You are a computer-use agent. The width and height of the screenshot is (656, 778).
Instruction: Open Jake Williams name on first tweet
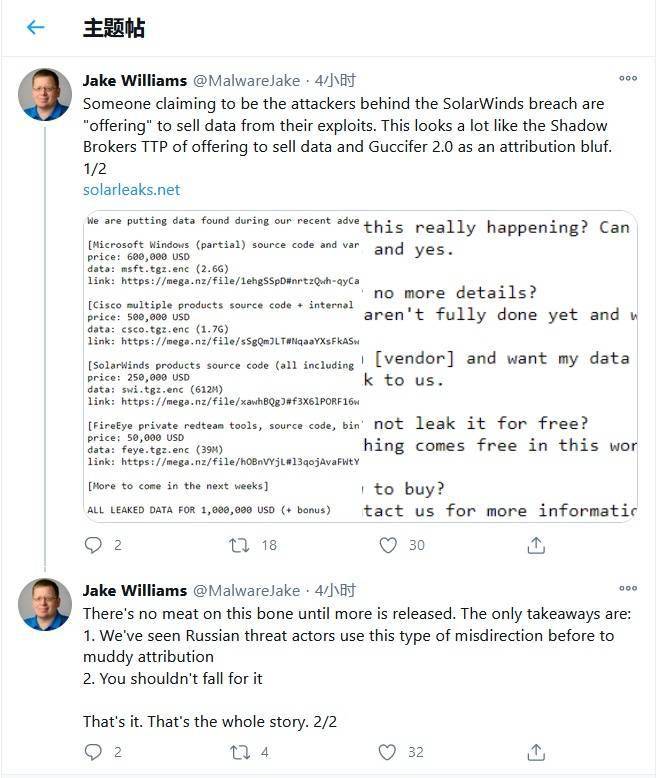pyautogui.click(x=135, y=80)
